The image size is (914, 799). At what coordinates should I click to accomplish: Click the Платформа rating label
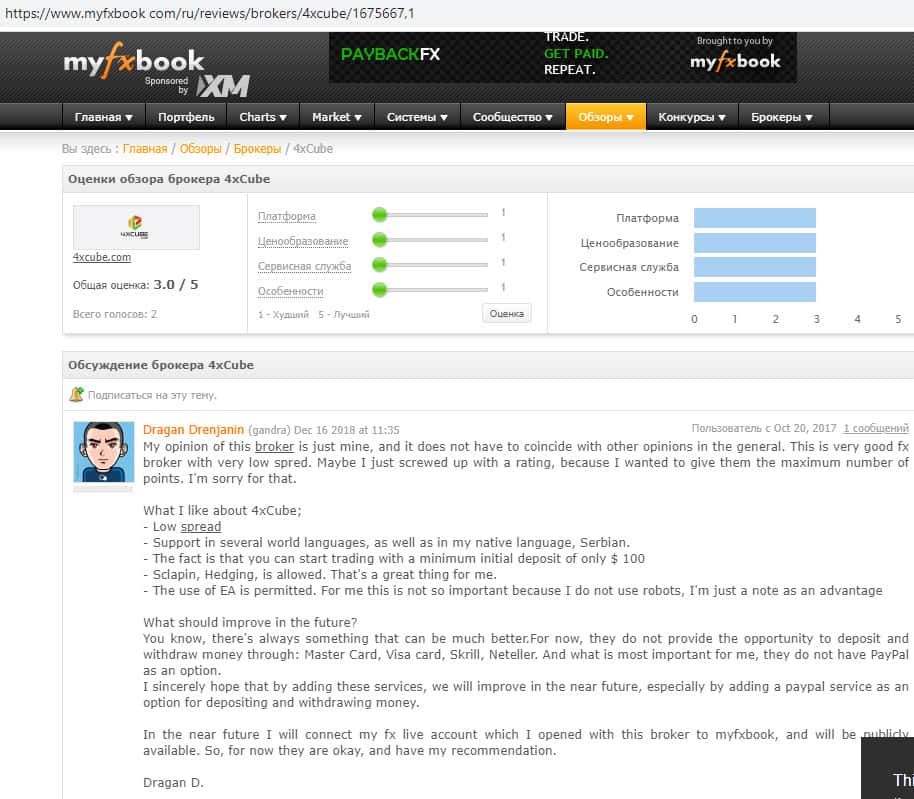[287, 216]
